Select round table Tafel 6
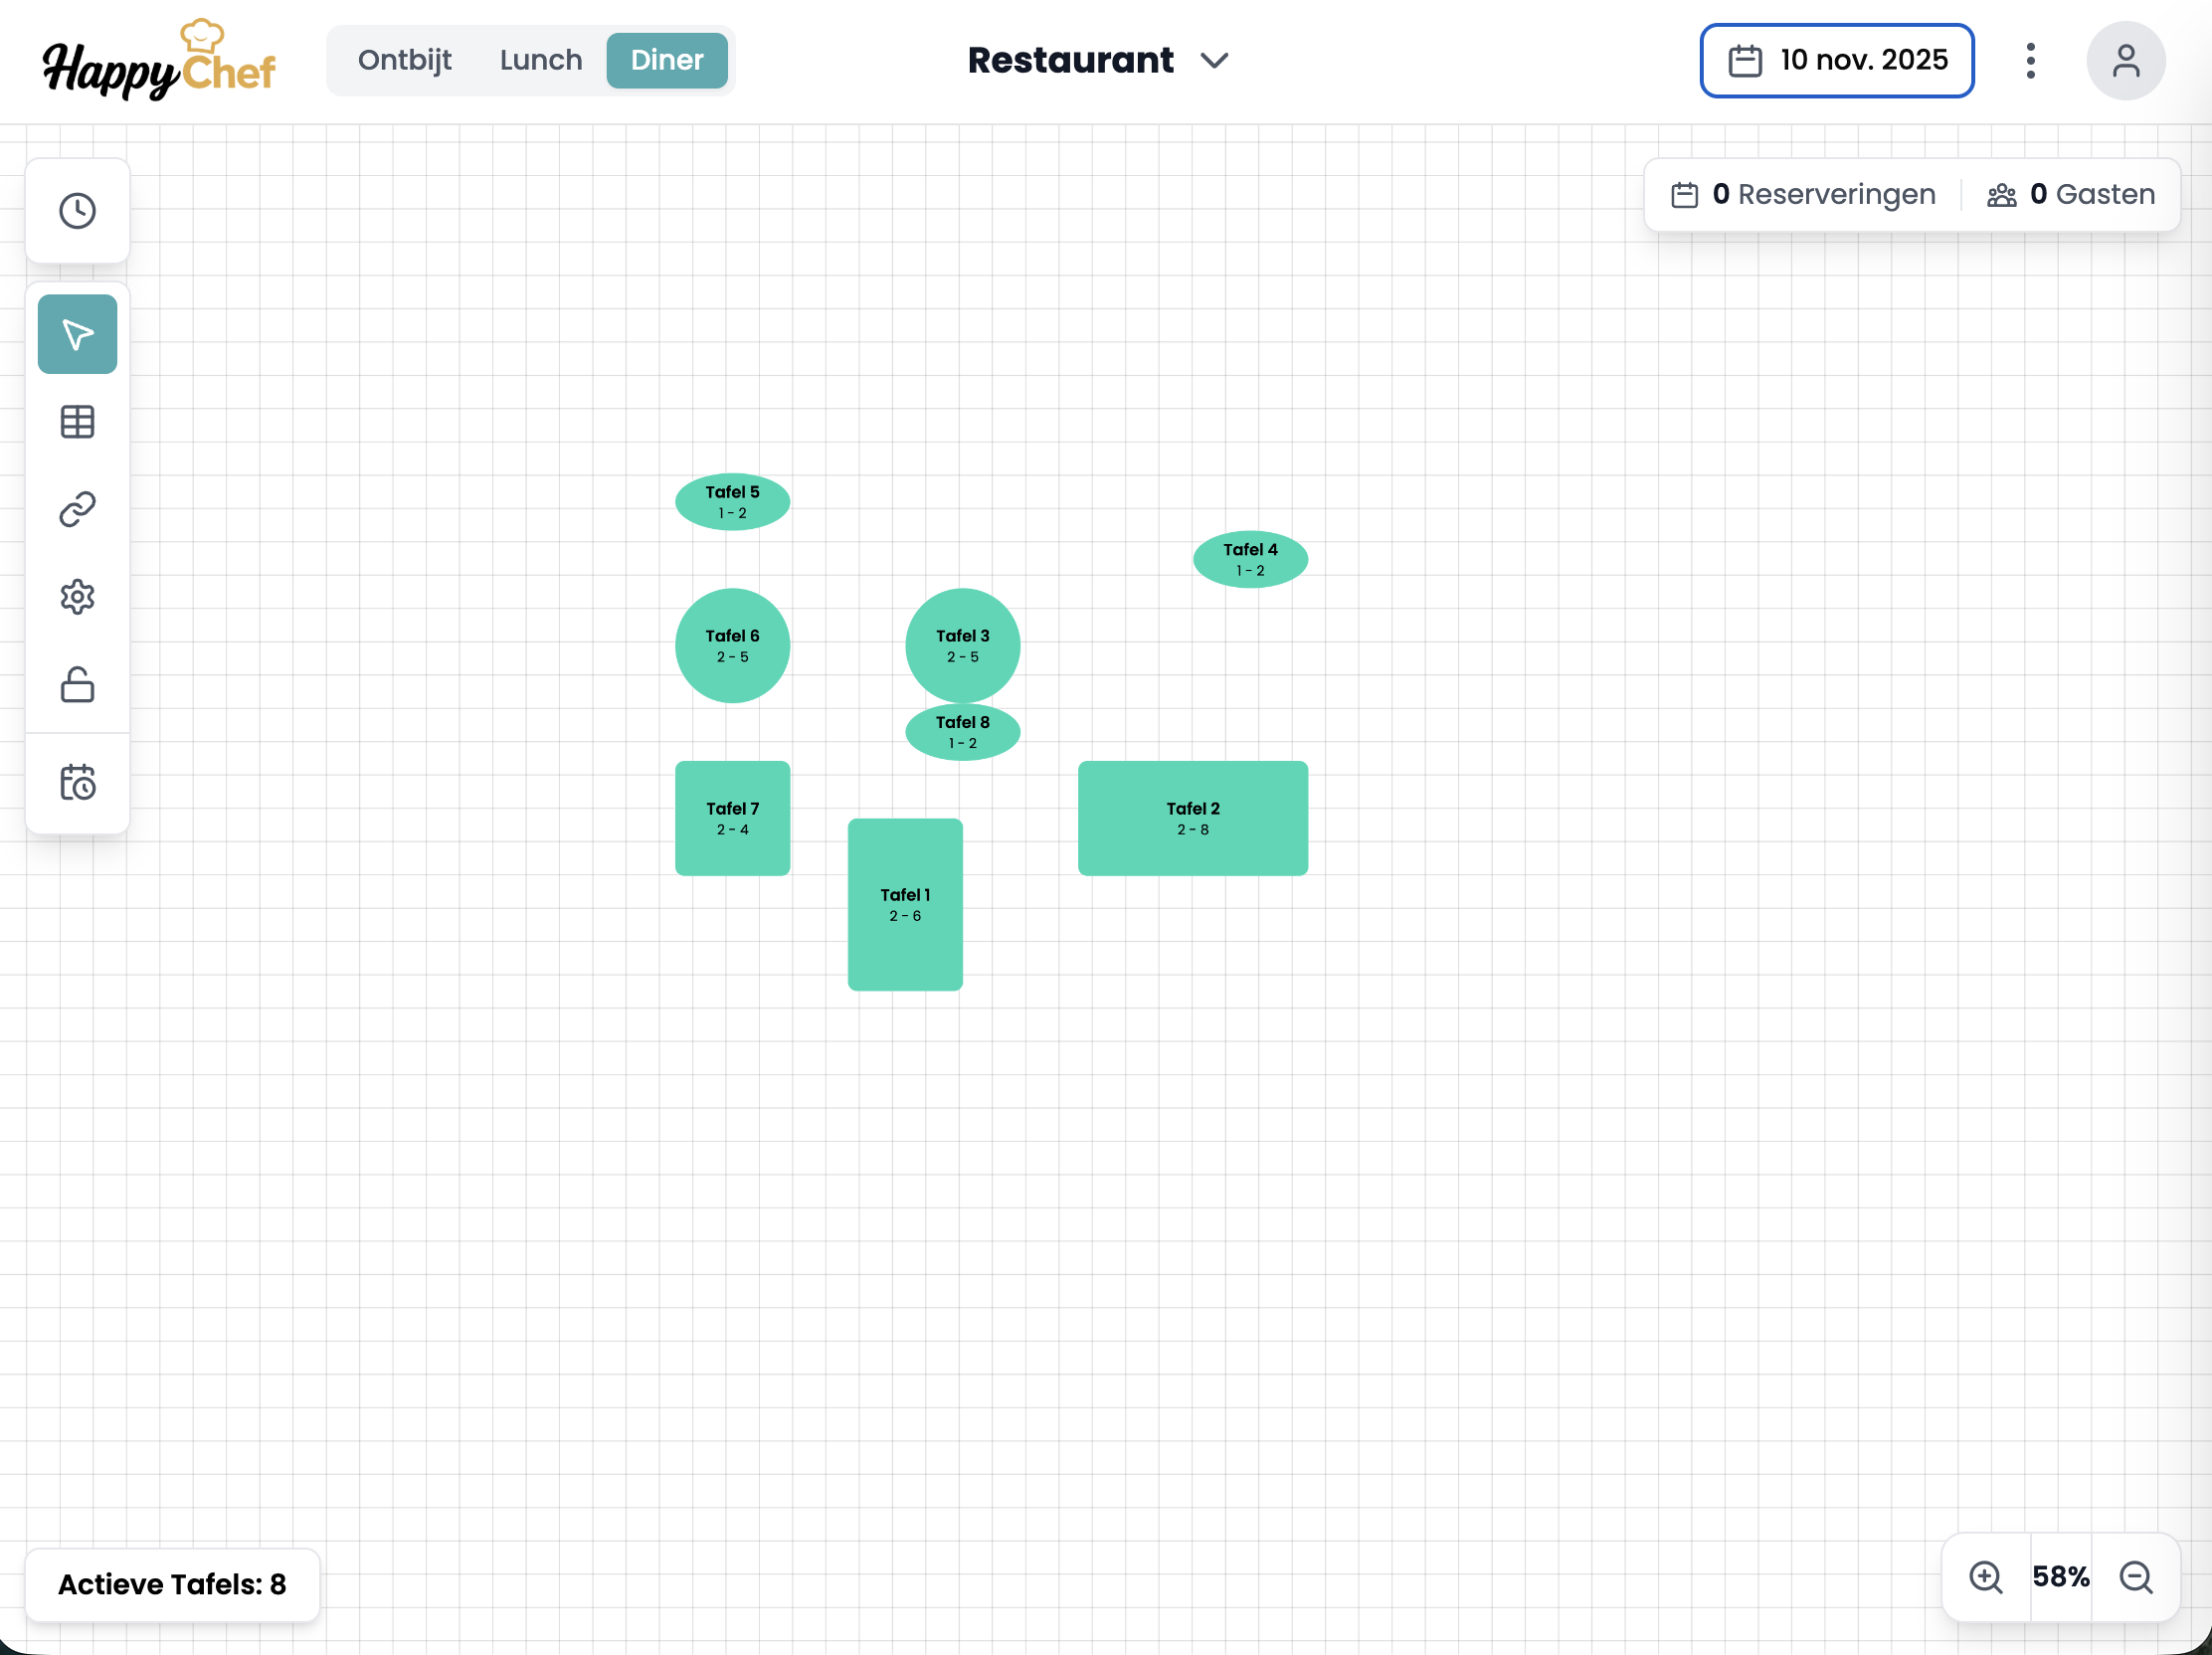The width and height of the screenshot is (2212, 1655). (x=732, y=646)
